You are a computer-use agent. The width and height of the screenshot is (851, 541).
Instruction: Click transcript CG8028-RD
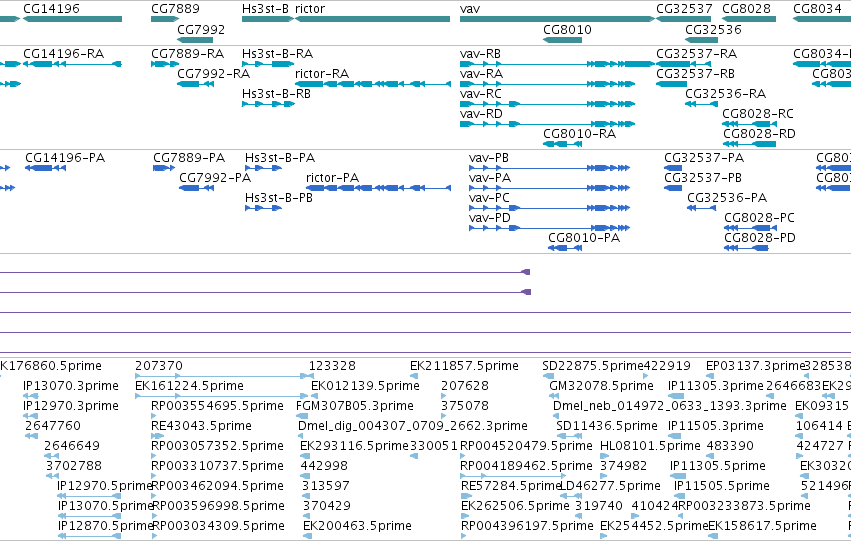750,144
